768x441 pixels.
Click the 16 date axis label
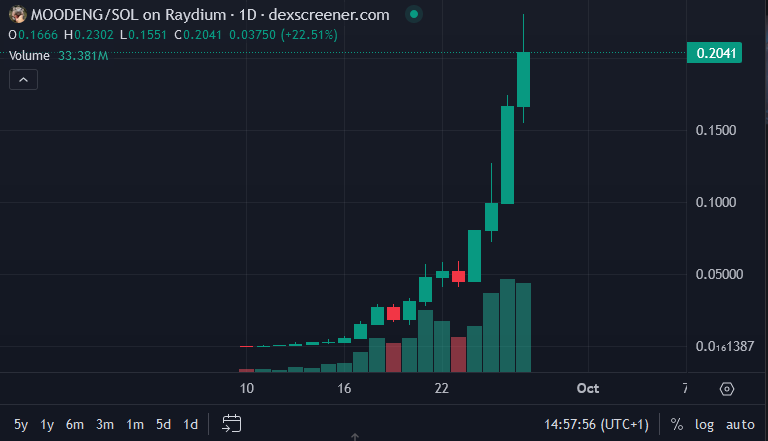point(344,389)
